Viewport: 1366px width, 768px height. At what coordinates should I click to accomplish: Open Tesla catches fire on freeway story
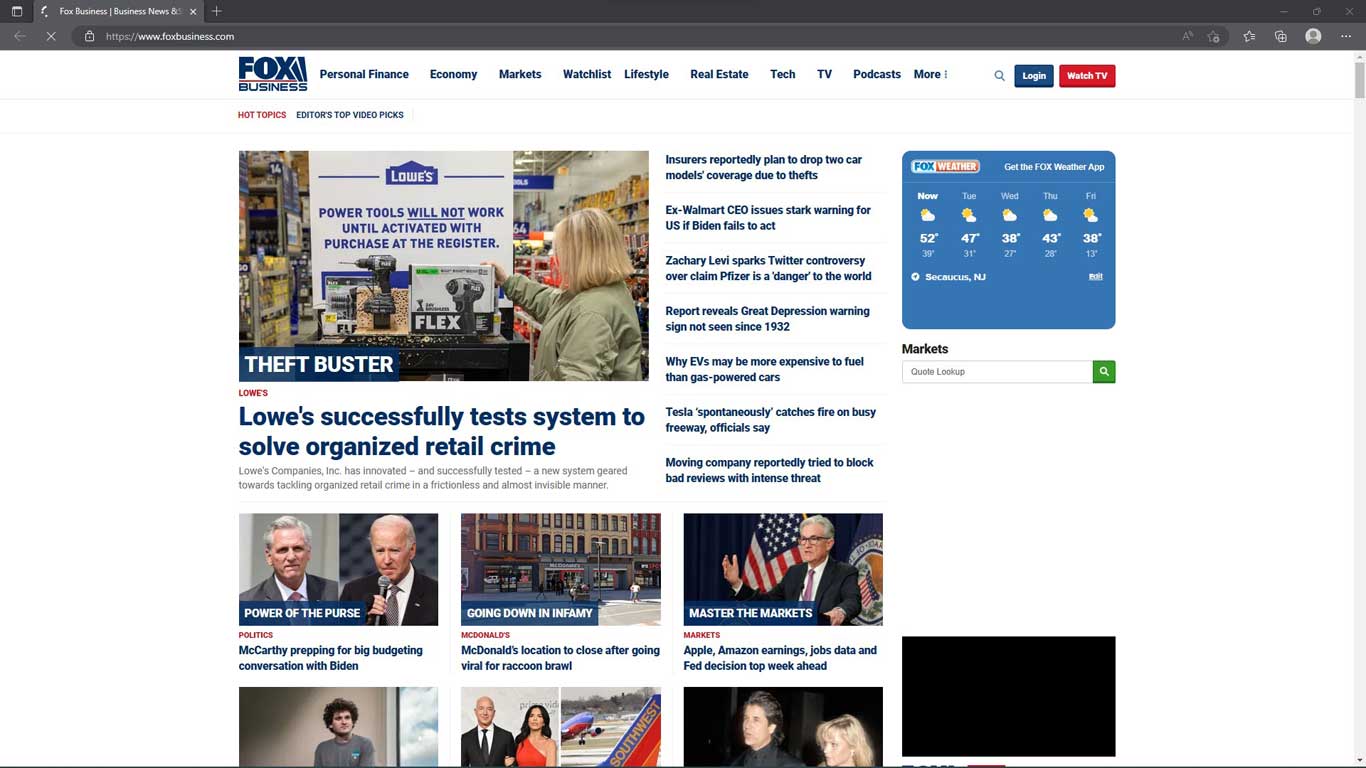(x=770, y=420)
